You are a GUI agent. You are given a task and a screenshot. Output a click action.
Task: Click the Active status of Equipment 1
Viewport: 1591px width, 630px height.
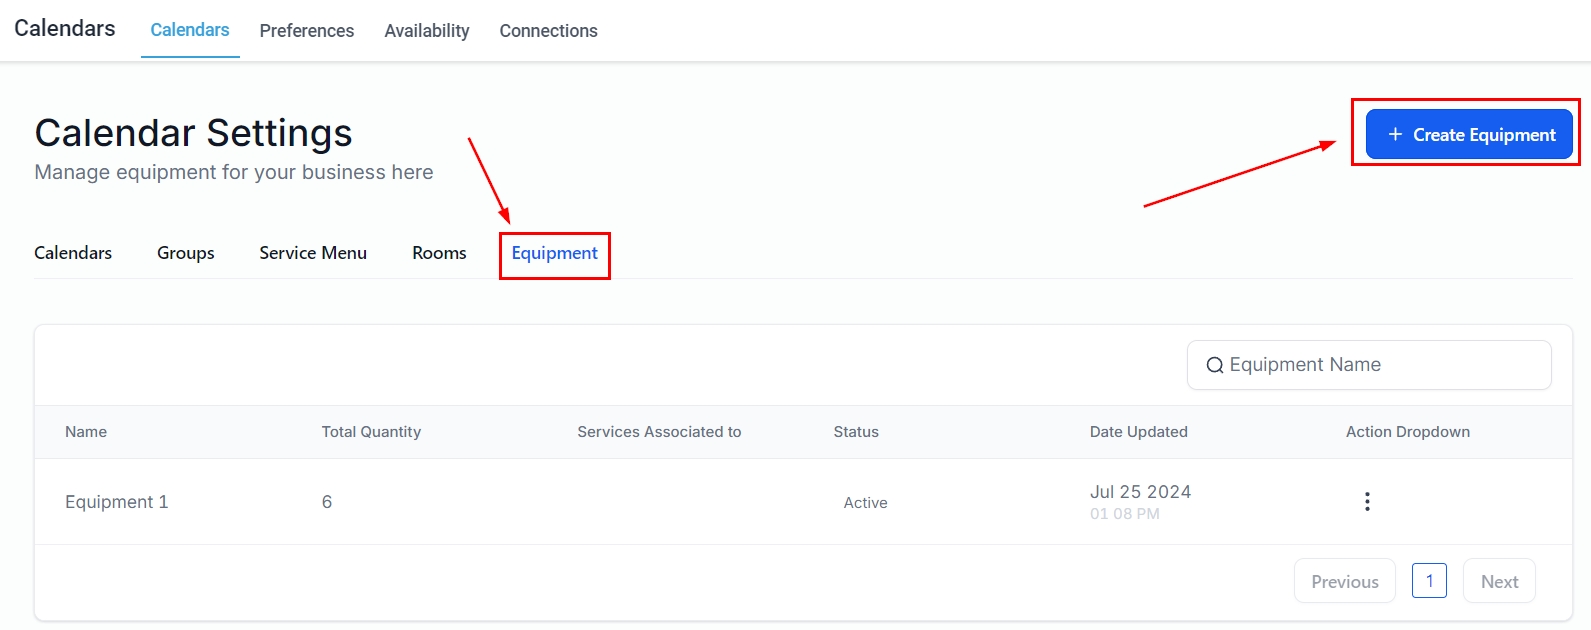[x=865, y=503]
